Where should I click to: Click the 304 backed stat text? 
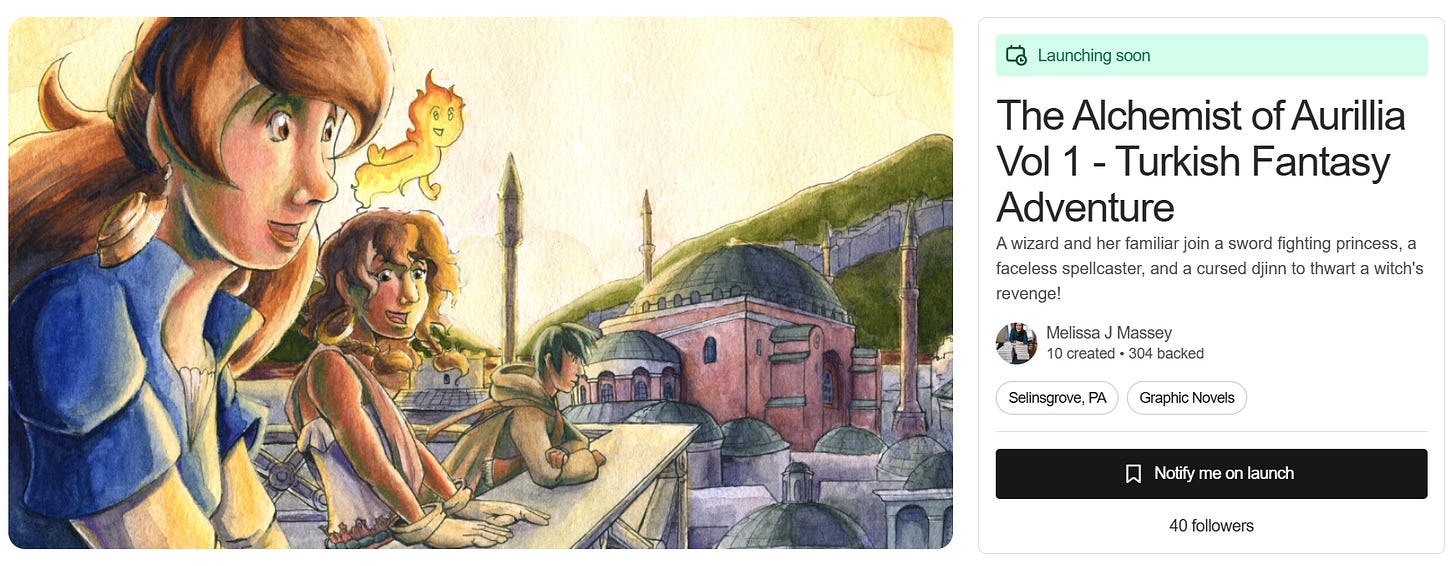[x=1165, y=354]
